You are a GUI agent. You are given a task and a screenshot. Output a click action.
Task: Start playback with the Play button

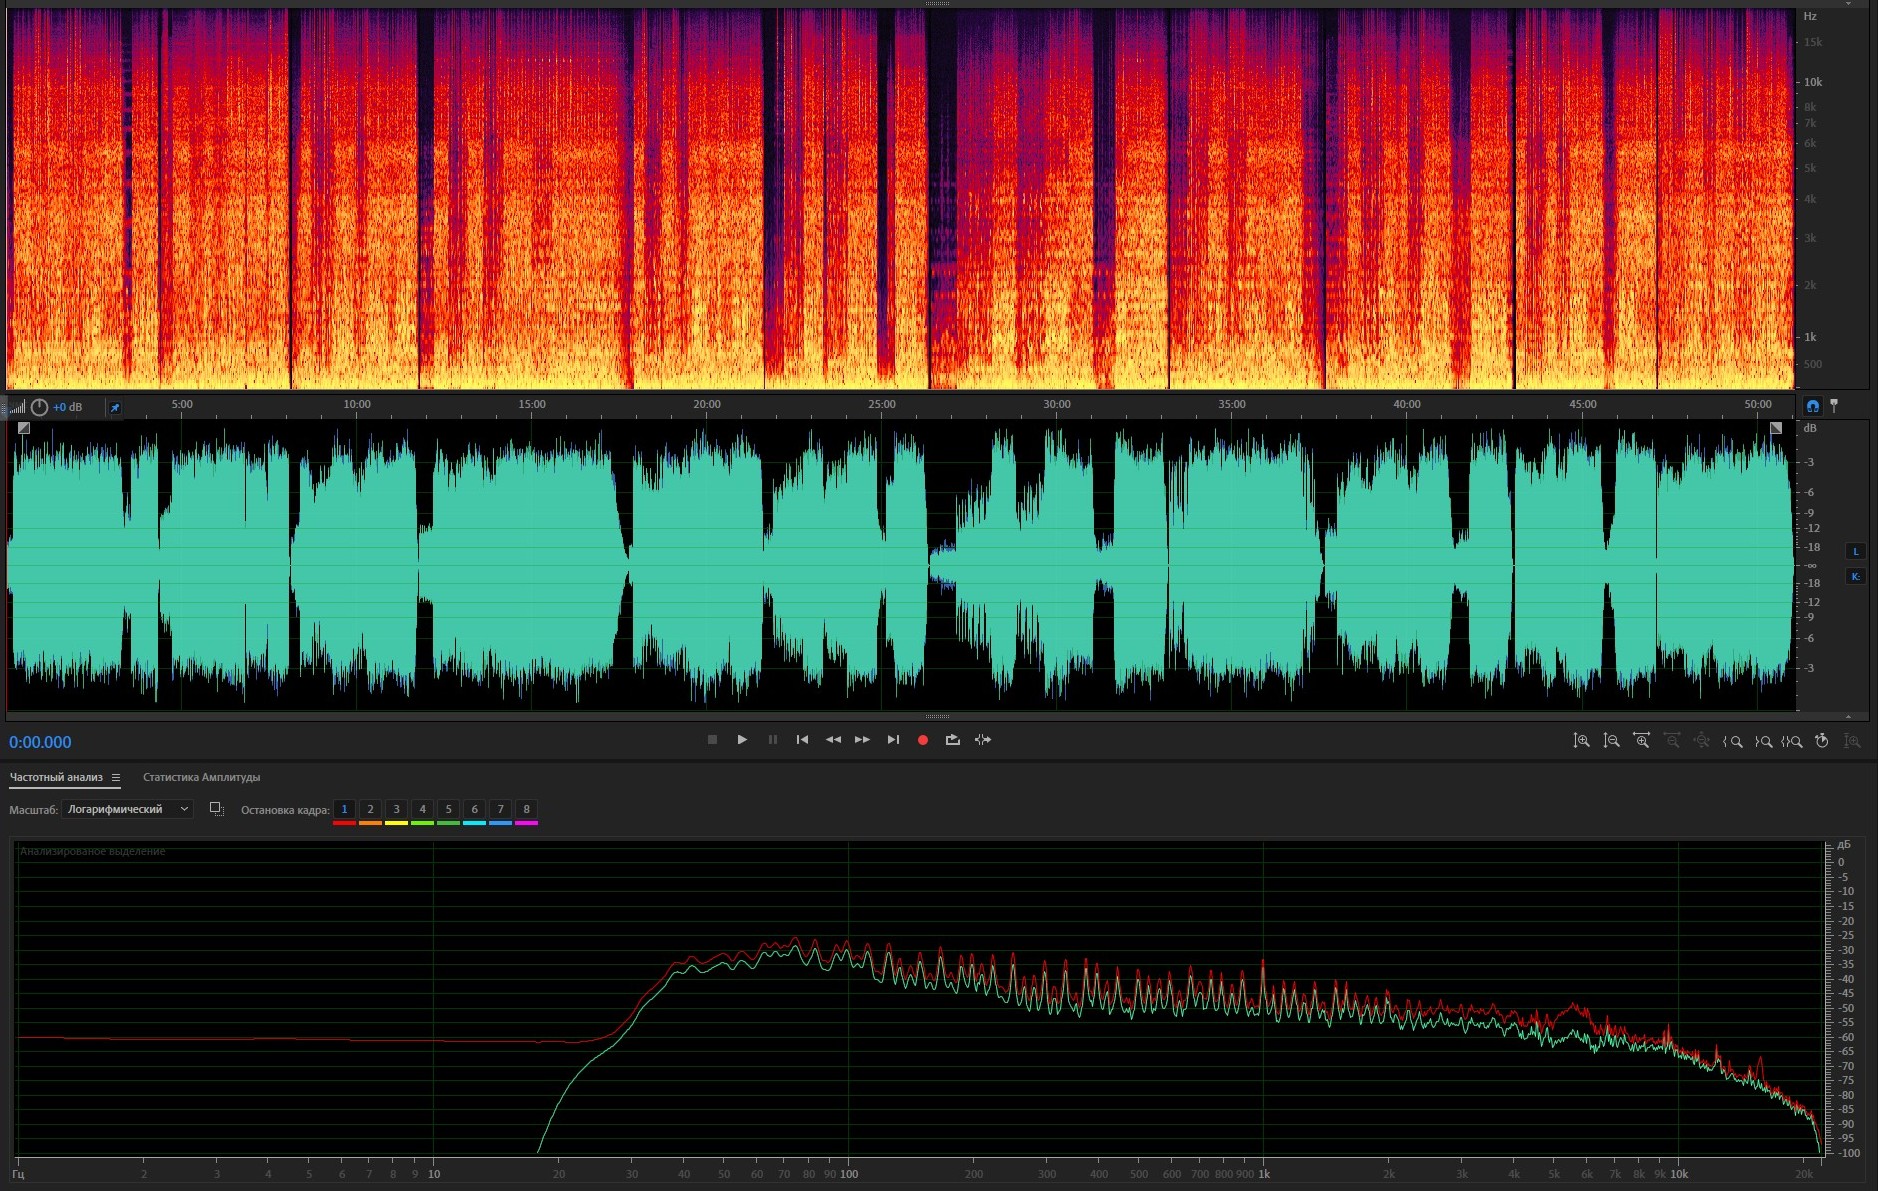(742, 740)
